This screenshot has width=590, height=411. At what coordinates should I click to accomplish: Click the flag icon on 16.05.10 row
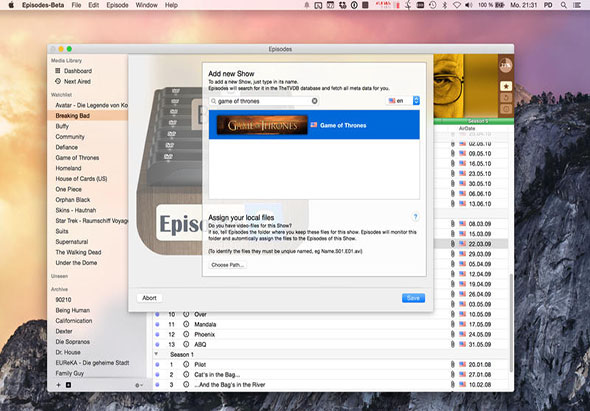click(x=462, y=164)
